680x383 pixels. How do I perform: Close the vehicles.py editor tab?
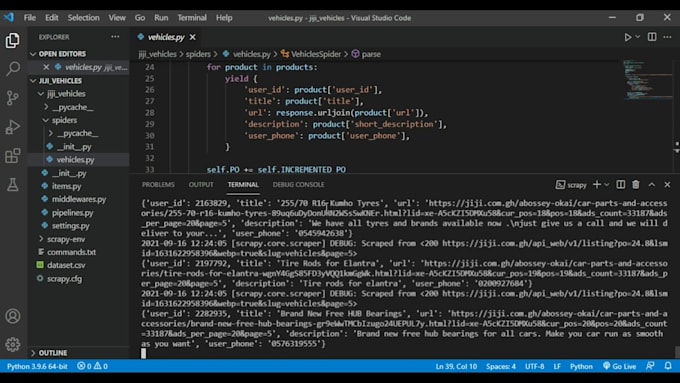coord(192,37)
